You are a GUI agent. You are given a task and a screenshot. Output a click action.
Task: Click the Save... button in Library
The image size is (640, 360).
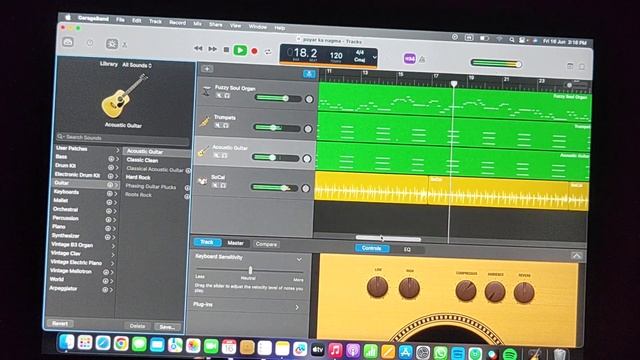pos(167,327)
